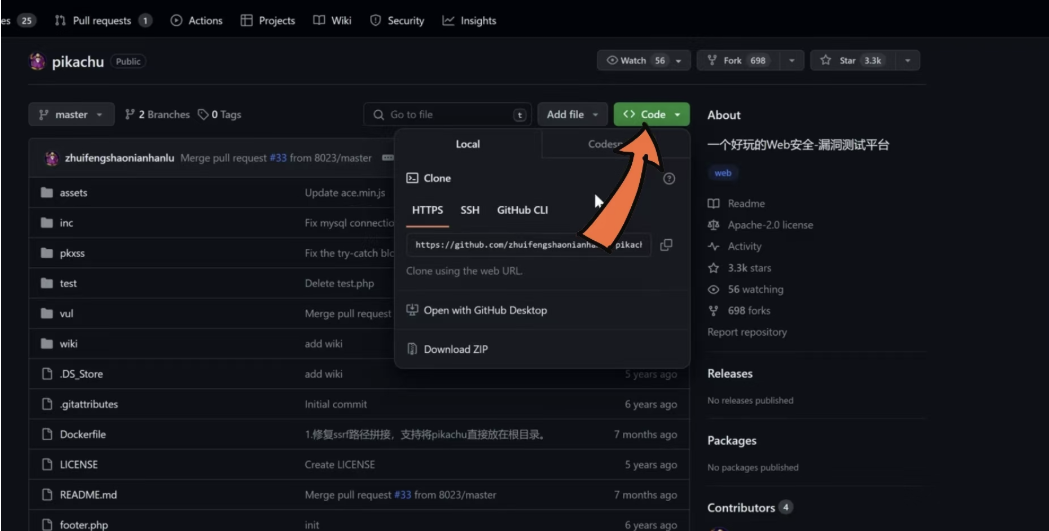This screenshot has width=1049, height=531.
Task: Copy the HTTPS clone URL to clipboard
Action: coord(666,245)
